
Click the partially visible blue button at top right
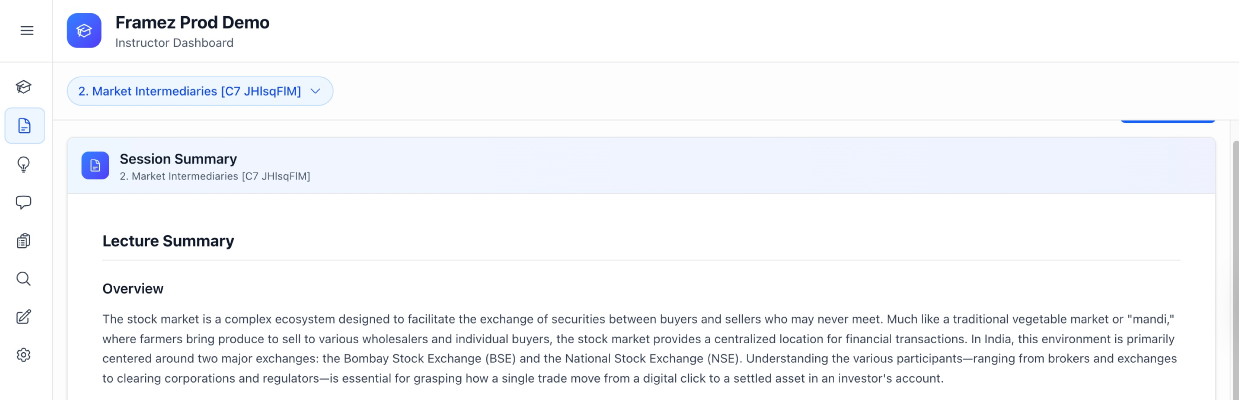(x=1167, y=121)
